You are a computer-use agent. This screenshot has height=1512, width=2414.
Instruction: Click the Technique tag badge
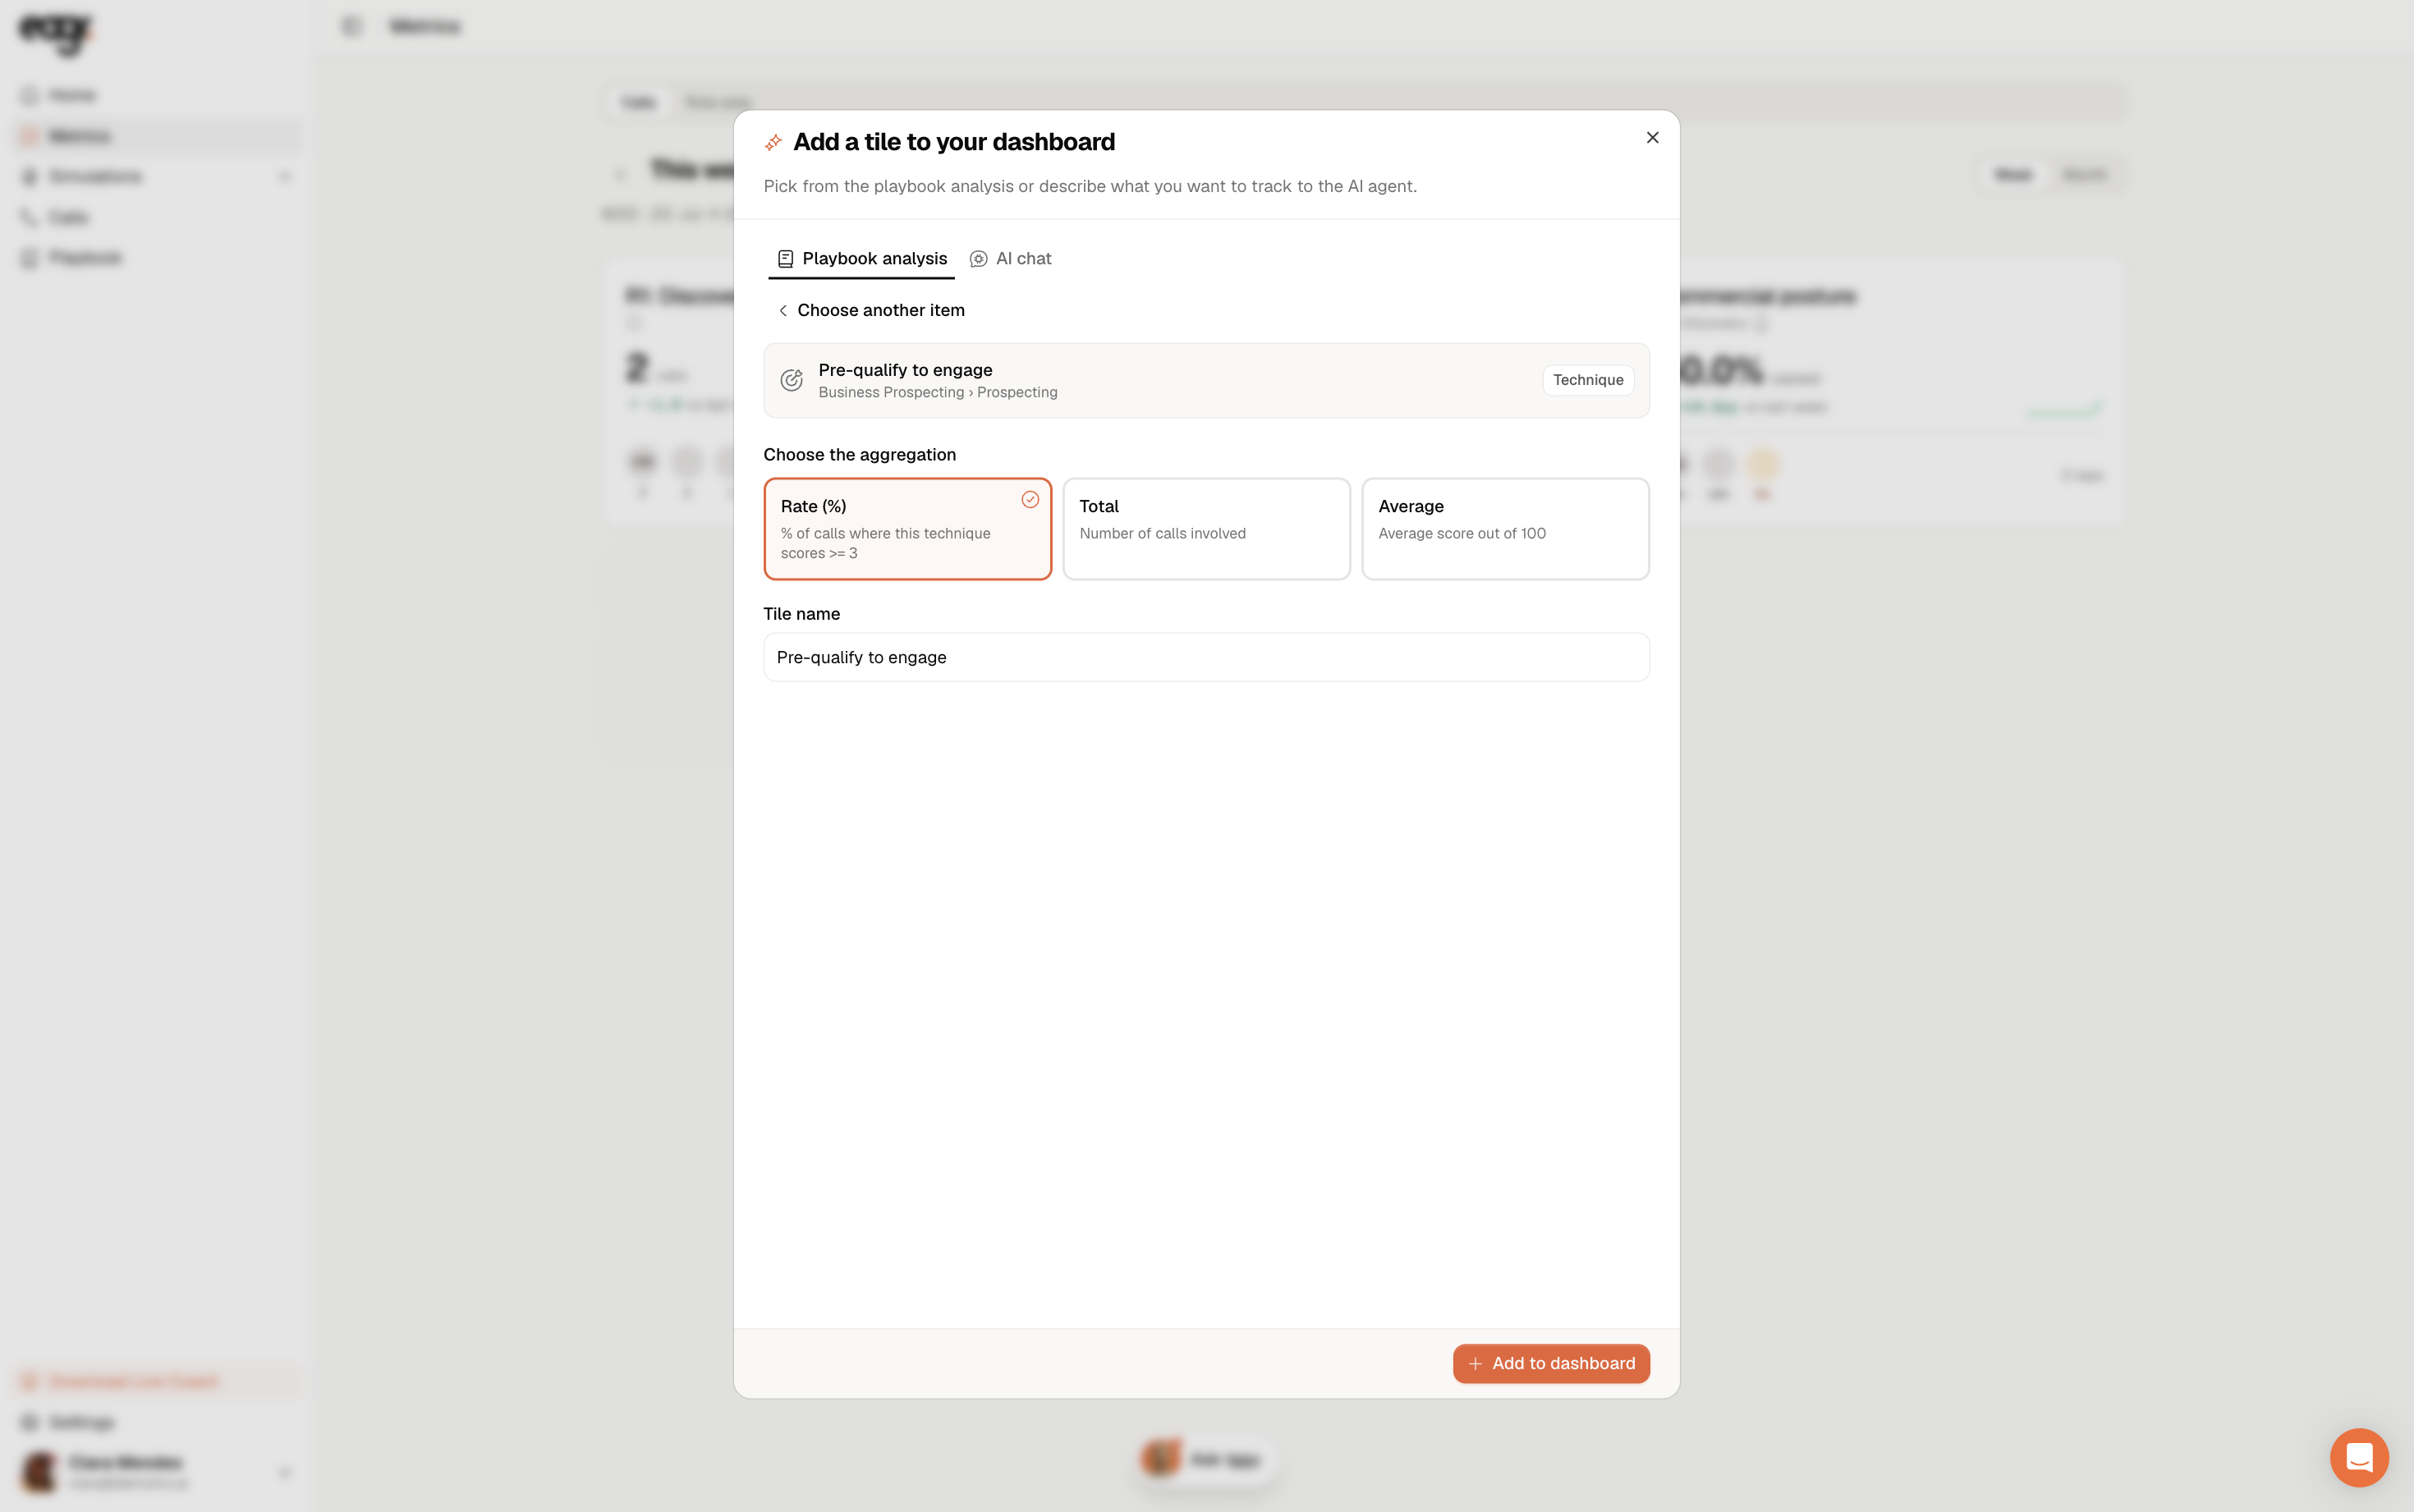pyautogui.click(x=1588, y=380)
